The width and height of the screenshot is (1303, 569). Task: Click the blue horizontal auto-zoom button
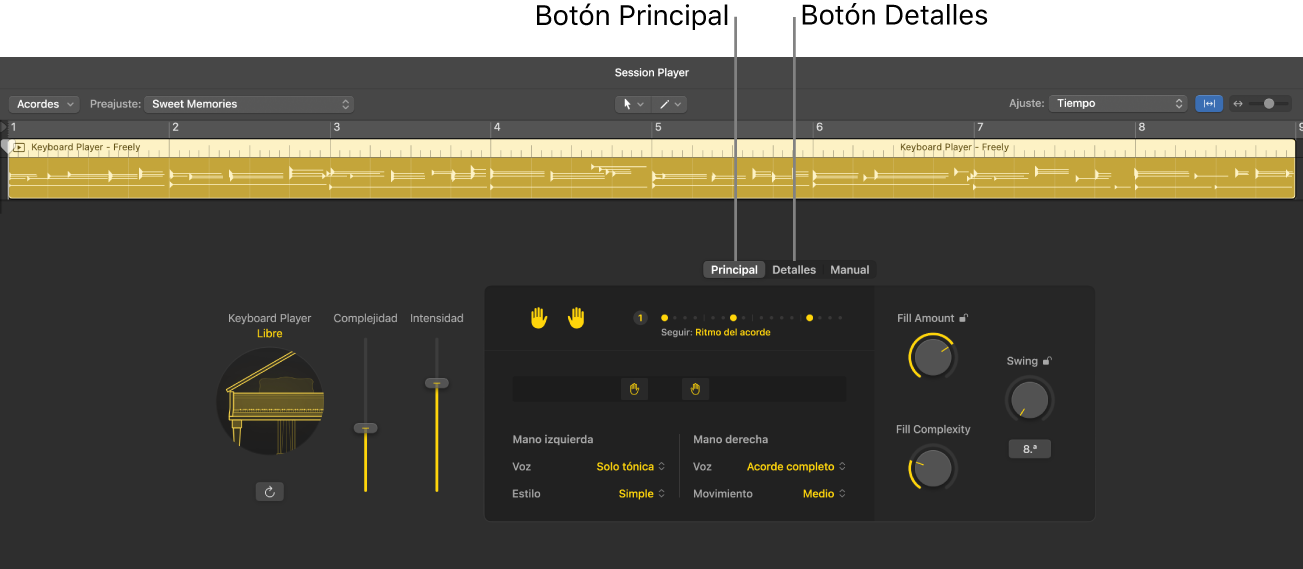tap(1209, 103)
